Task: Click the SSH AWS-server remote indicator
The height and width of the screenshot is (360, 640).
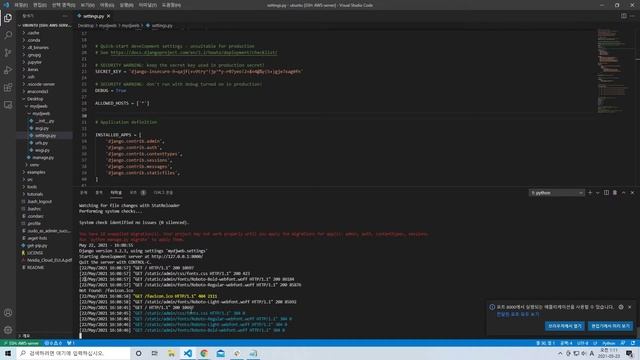Action: click(x=20, y=343)
